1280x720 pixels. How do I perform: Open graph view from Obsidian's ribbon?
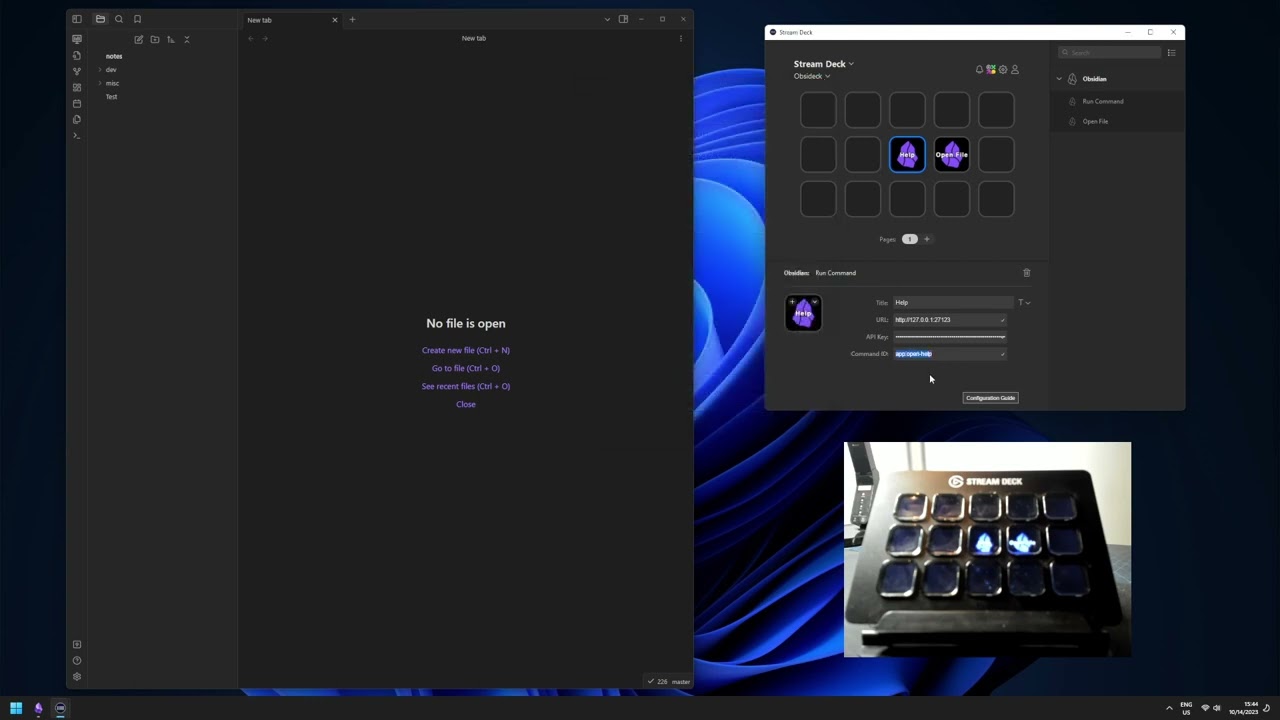pyautogui.click(x=77, y=72)
